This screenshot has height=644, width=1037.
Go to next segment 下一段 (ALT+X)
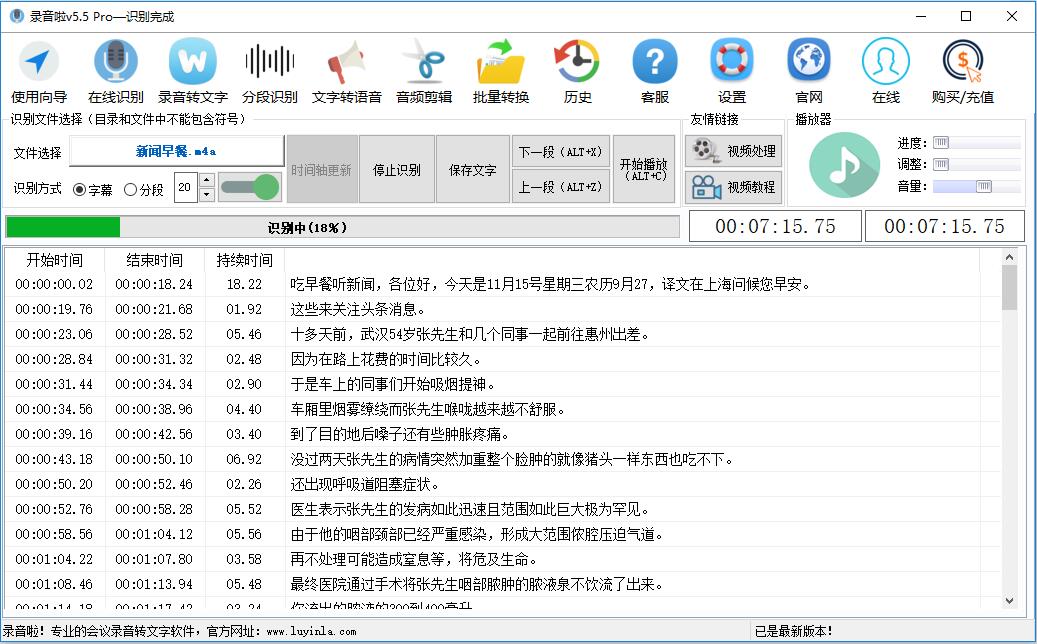(x=560, y=151)
